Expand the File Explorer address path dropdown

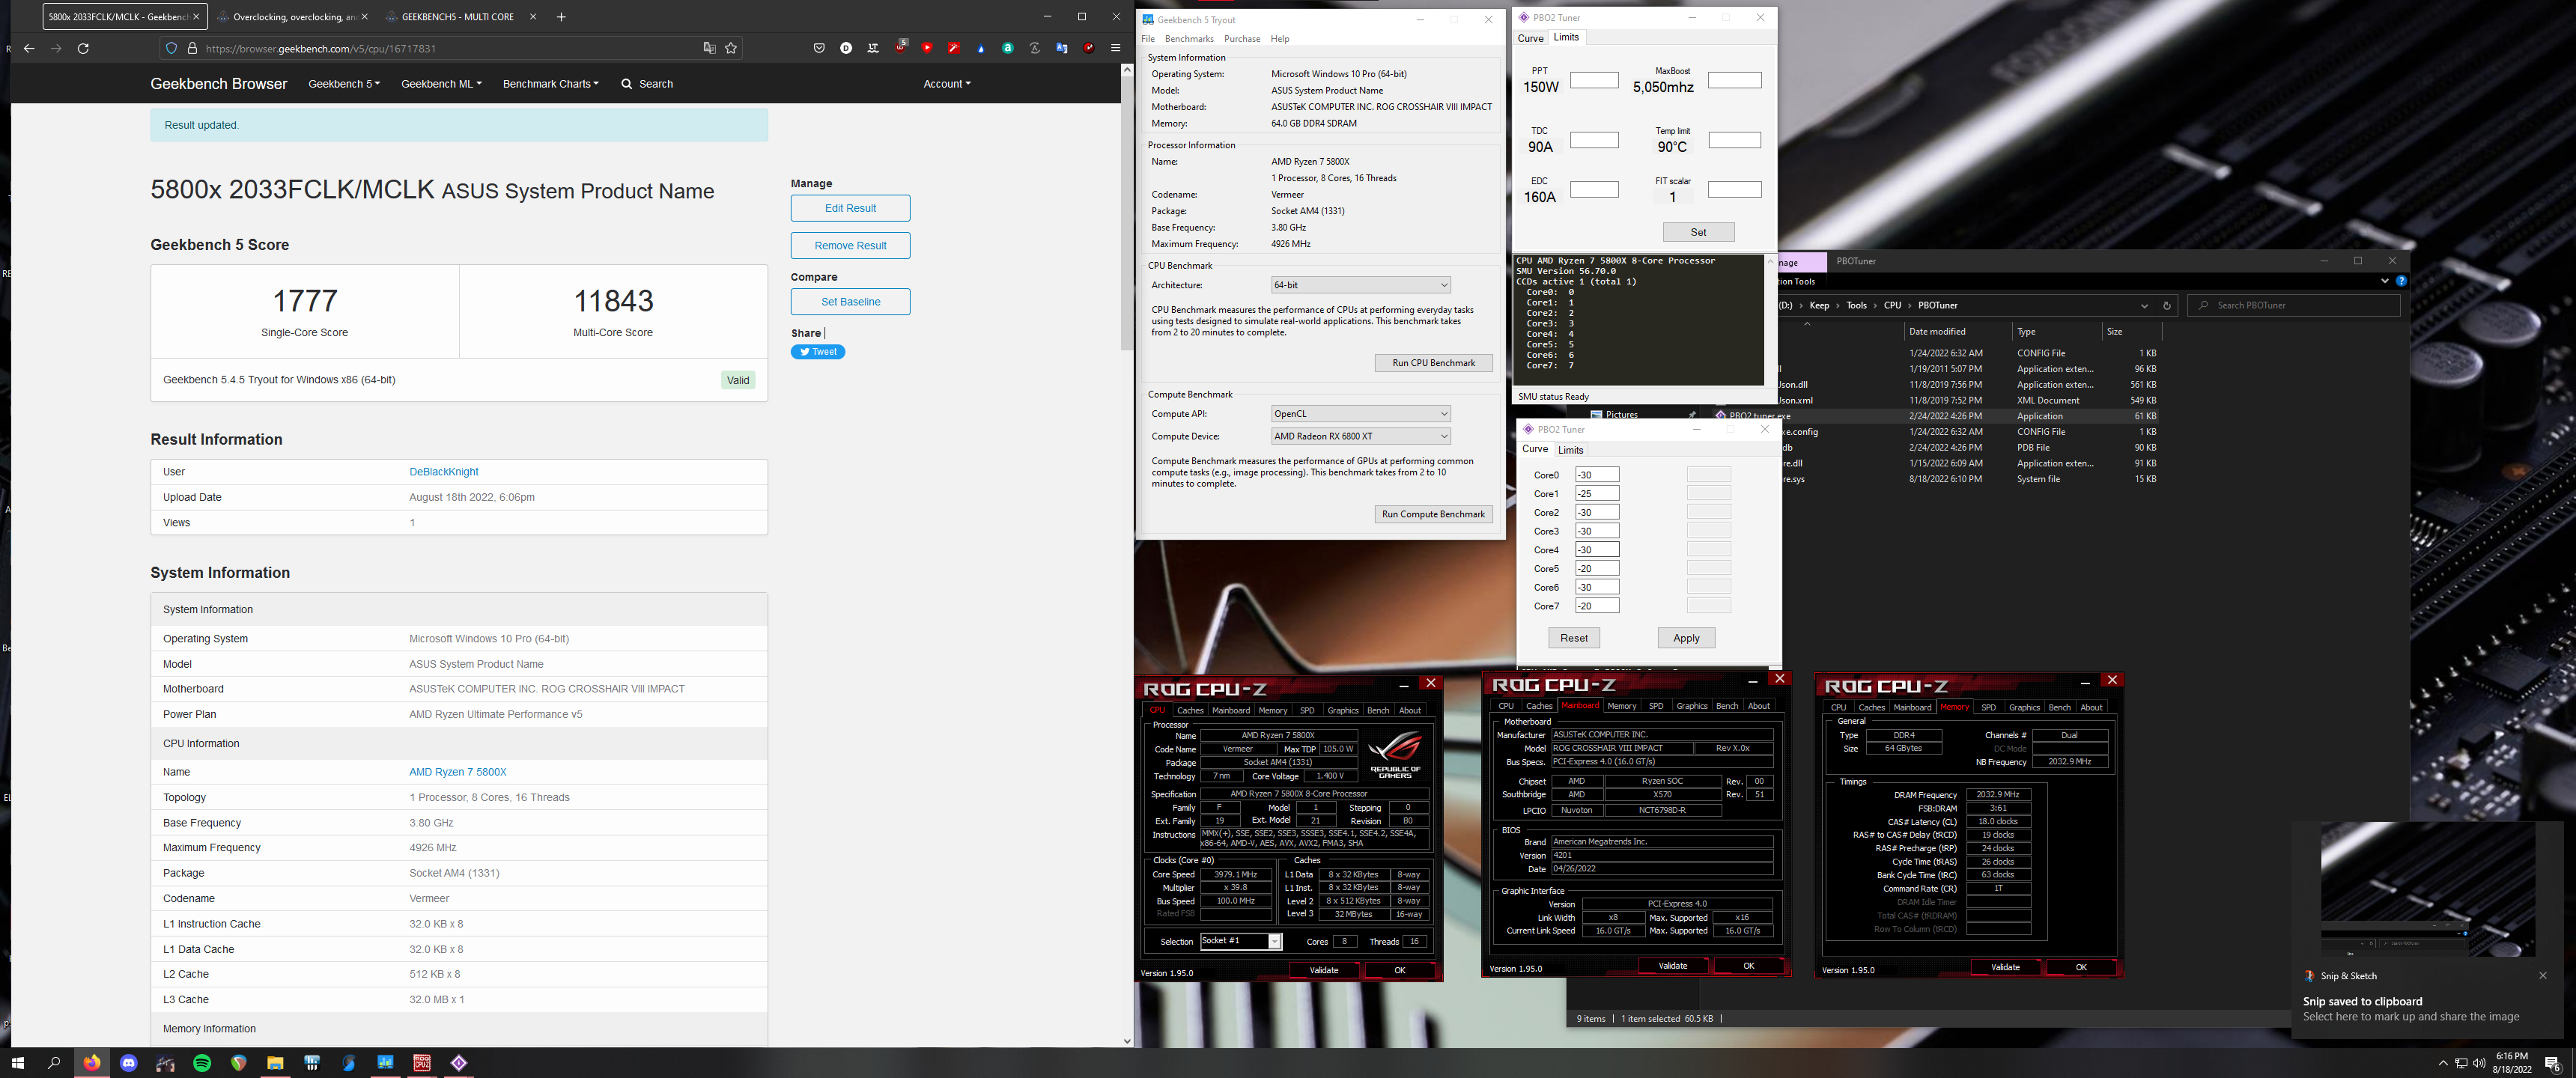2144,306
